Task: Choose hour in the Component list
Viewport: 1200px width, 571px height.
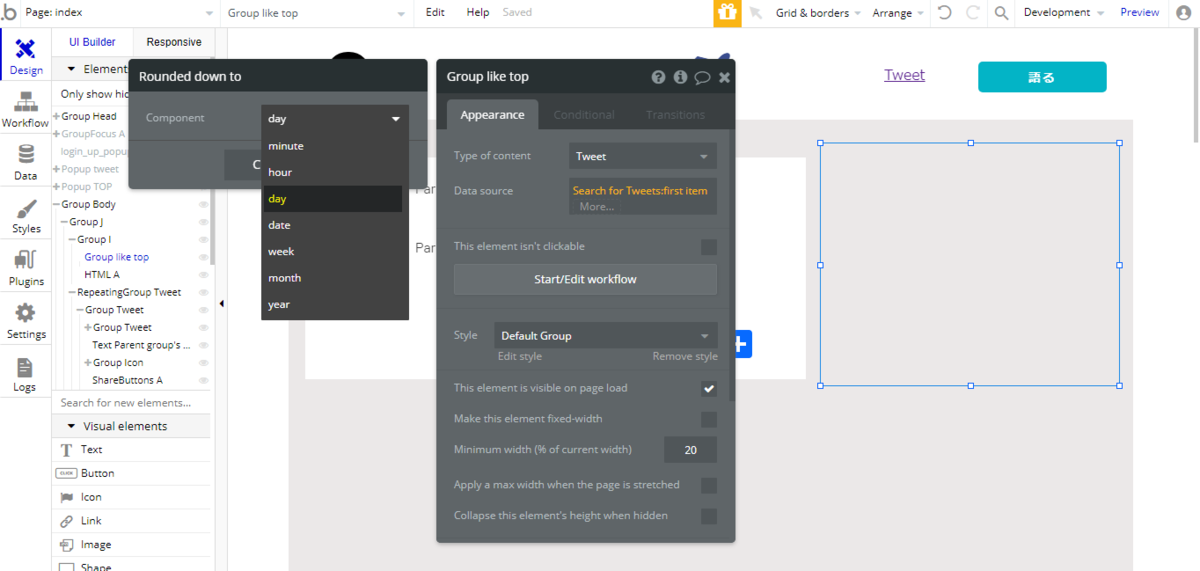Action: click(x=335, y=172)
